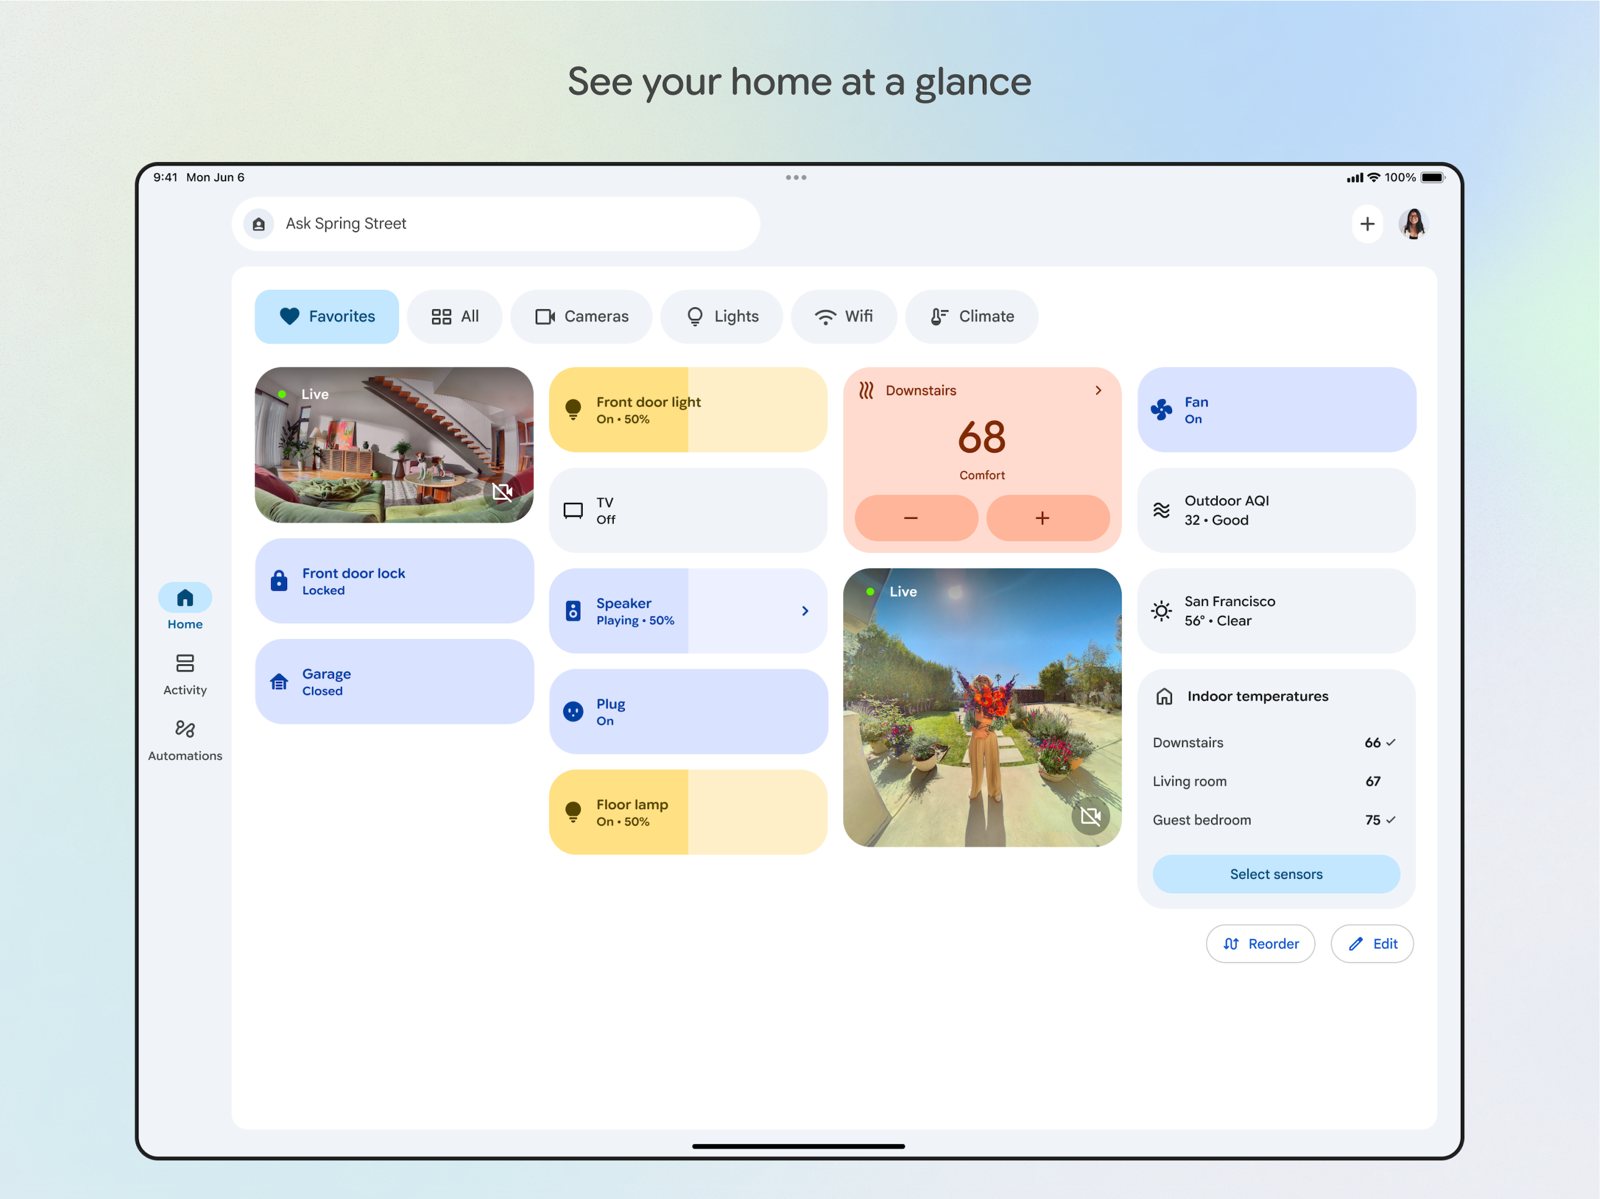This screenshot has height=1199, width=1600.
Task: Switch to the Cameras tab
Action: tap(581, 317)
